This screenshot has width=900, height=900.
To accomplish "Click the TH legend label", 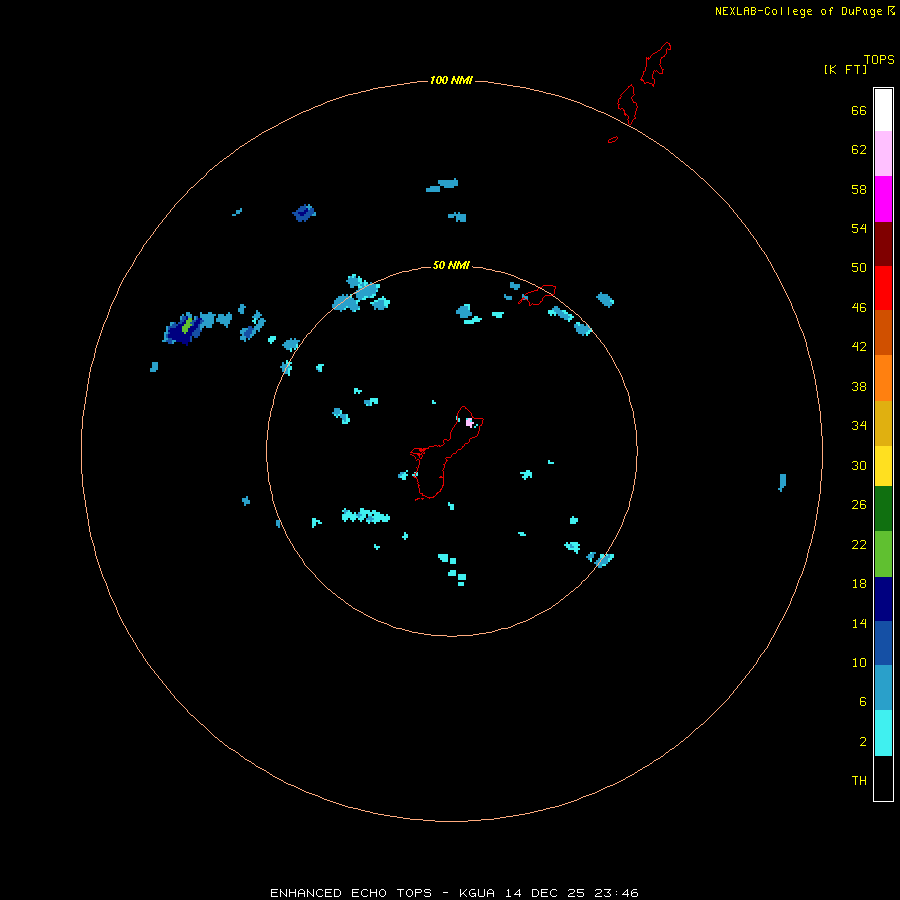I will pos(859,781).
